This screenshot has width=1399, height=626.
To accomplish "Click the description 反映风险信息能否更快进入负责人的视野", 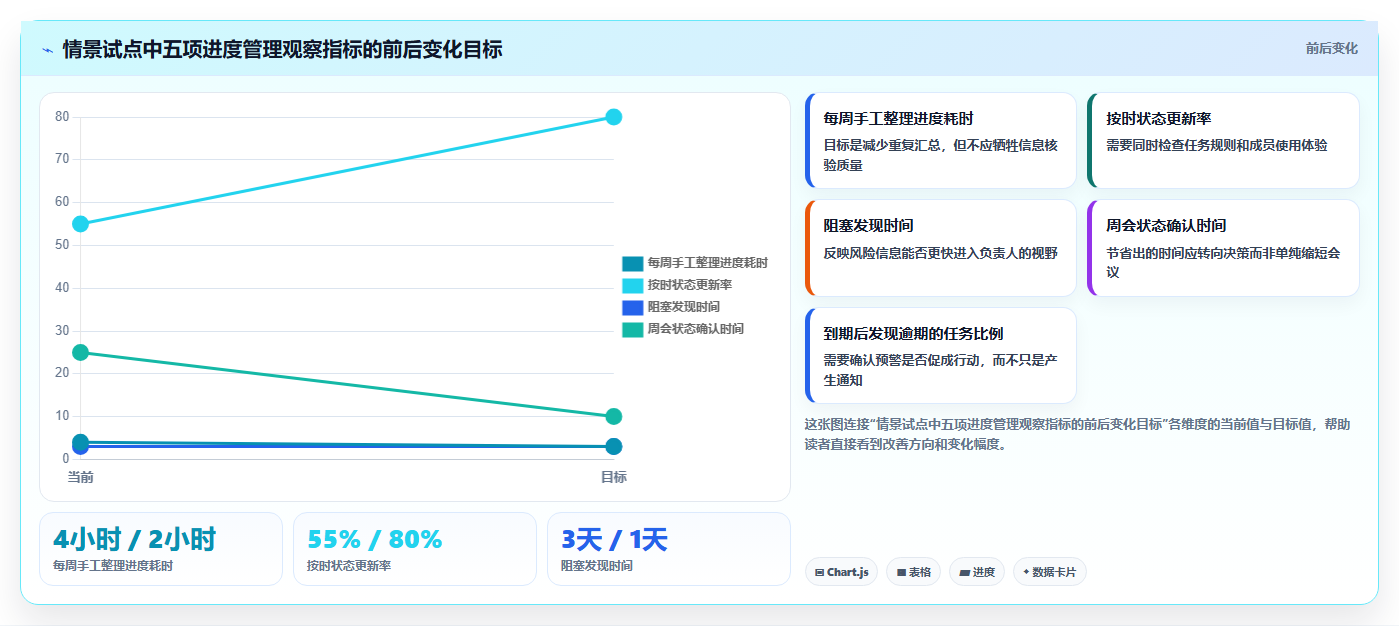I will tap(941, 253).
